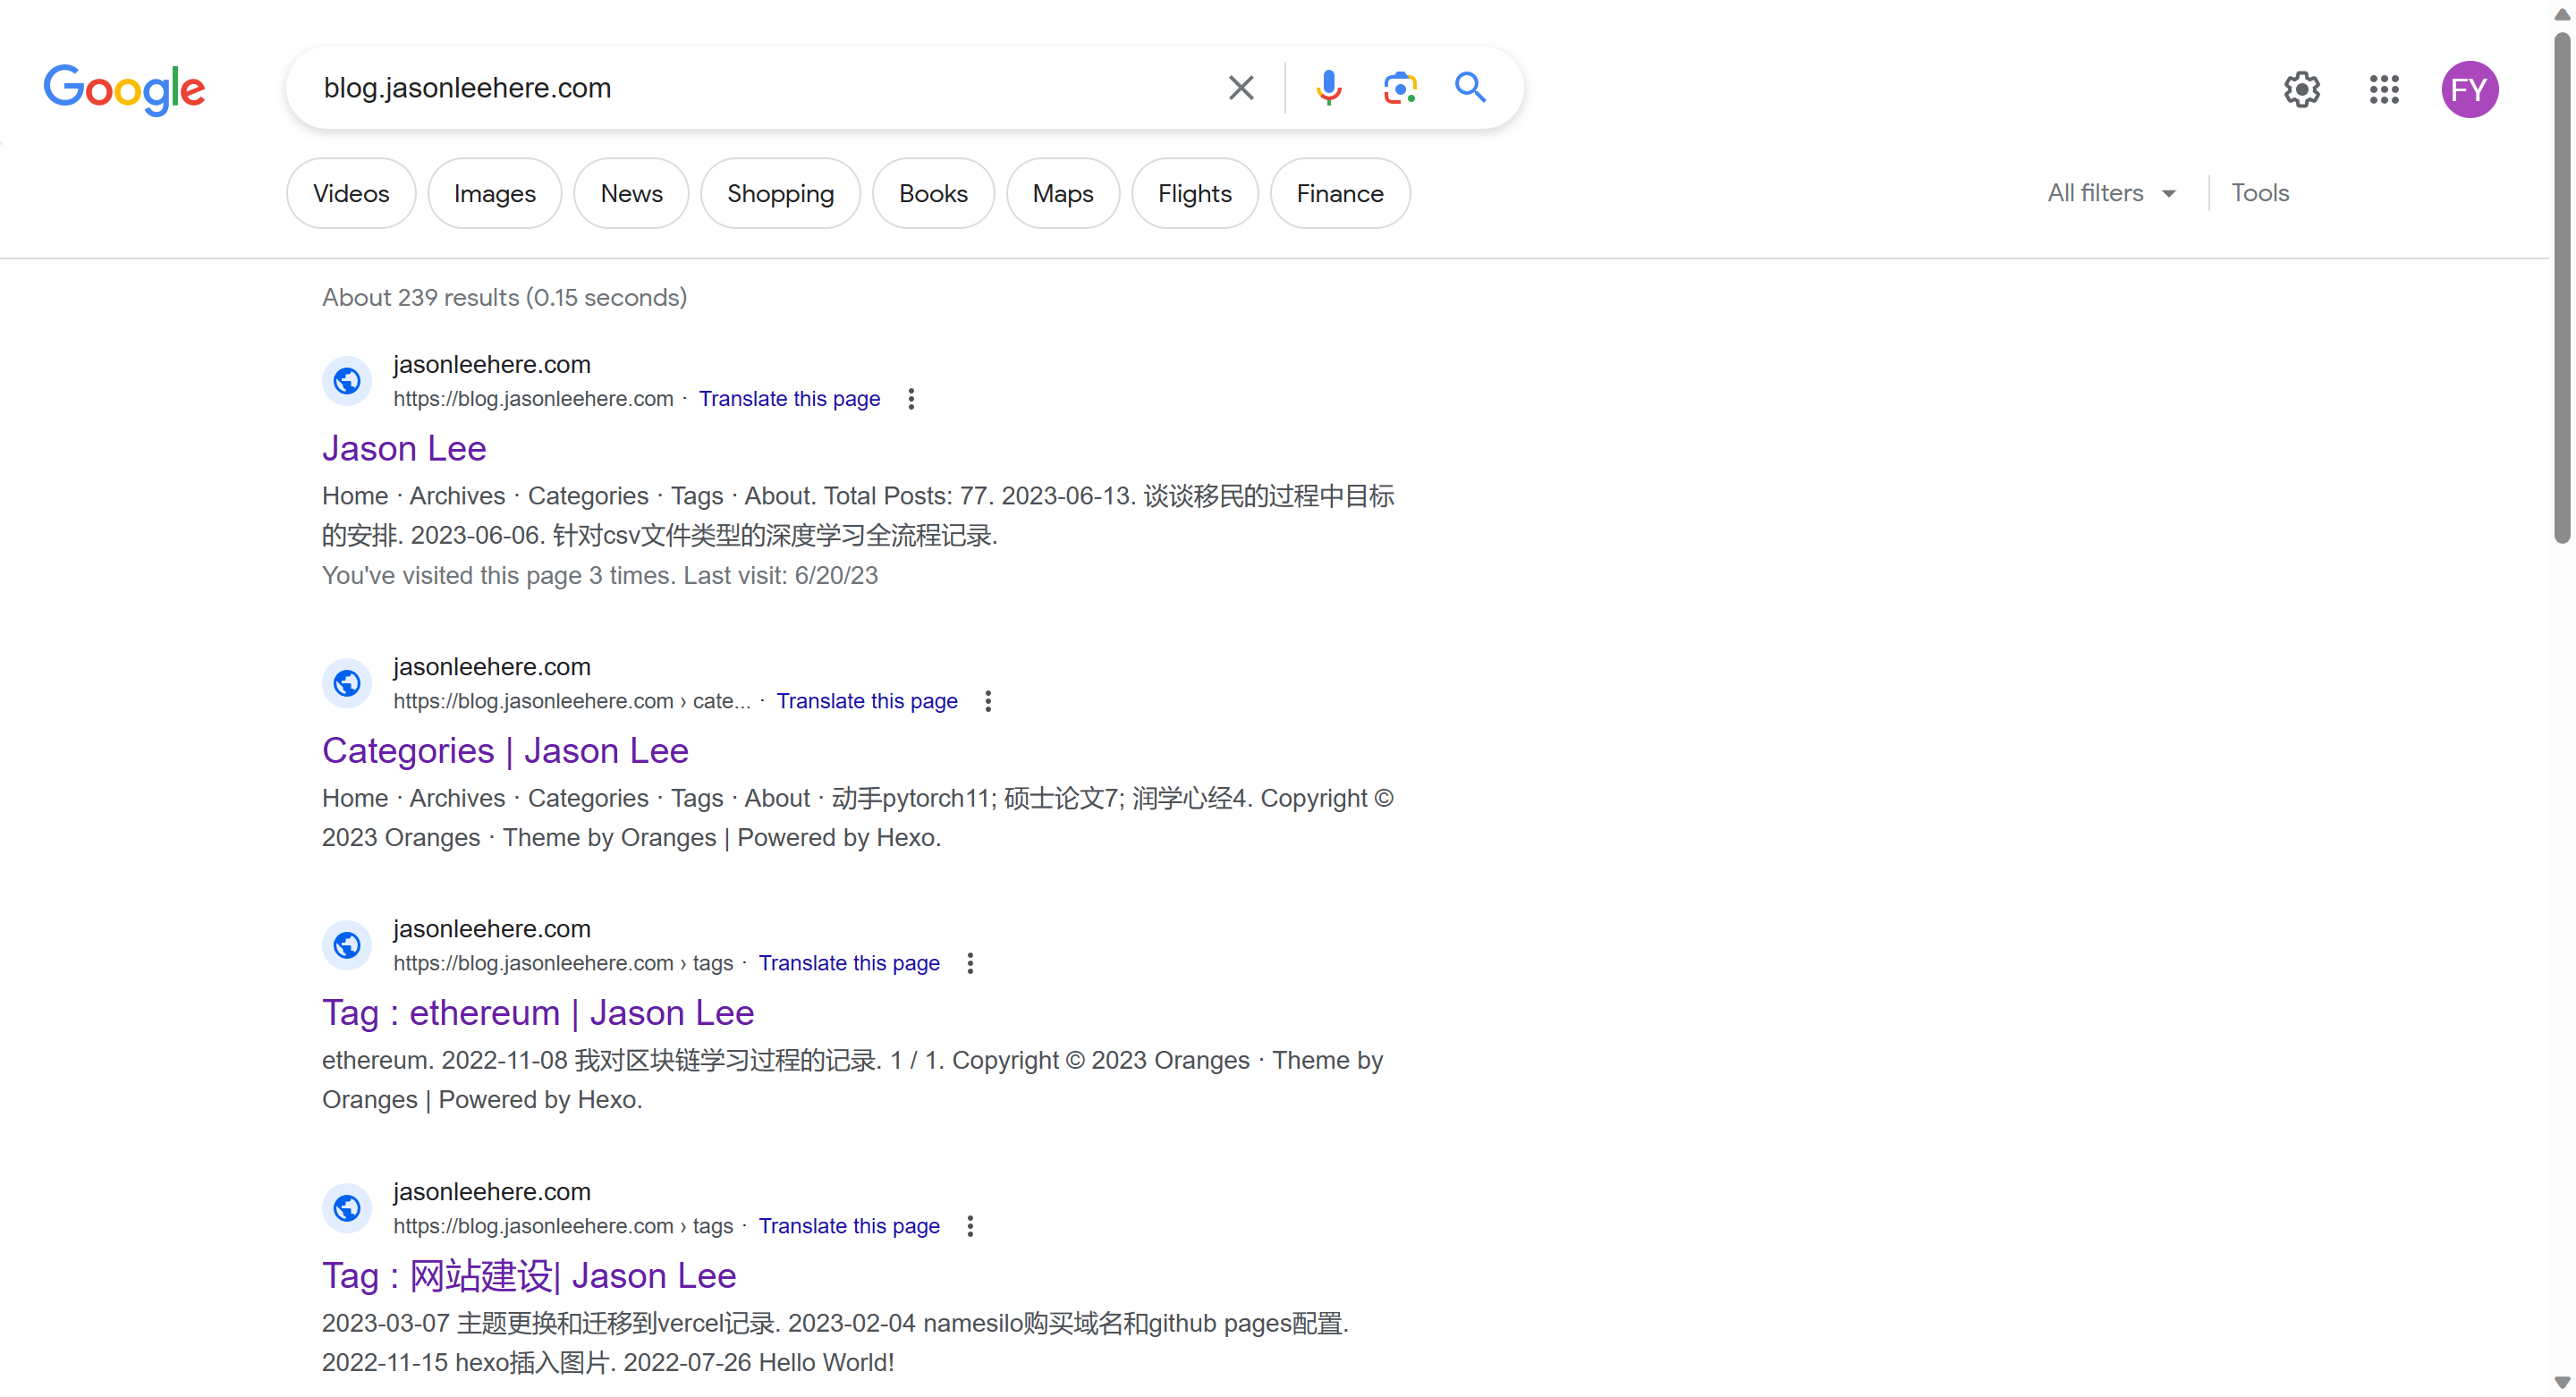Click globe favicon of Tag 网站建设 result
2576x1397 pixels.
pyautogui.click(x=347, y=1208)
